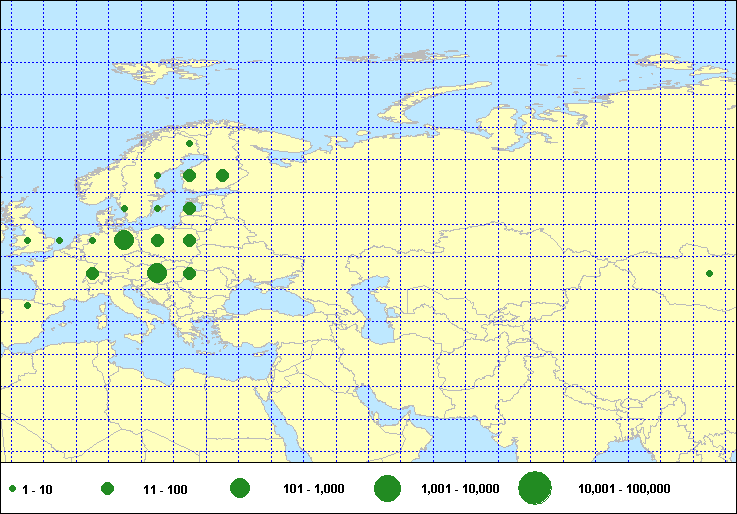The image size is (737, 514).
Task: Click the medium marker over eastern France
Action: coord(92,273)
